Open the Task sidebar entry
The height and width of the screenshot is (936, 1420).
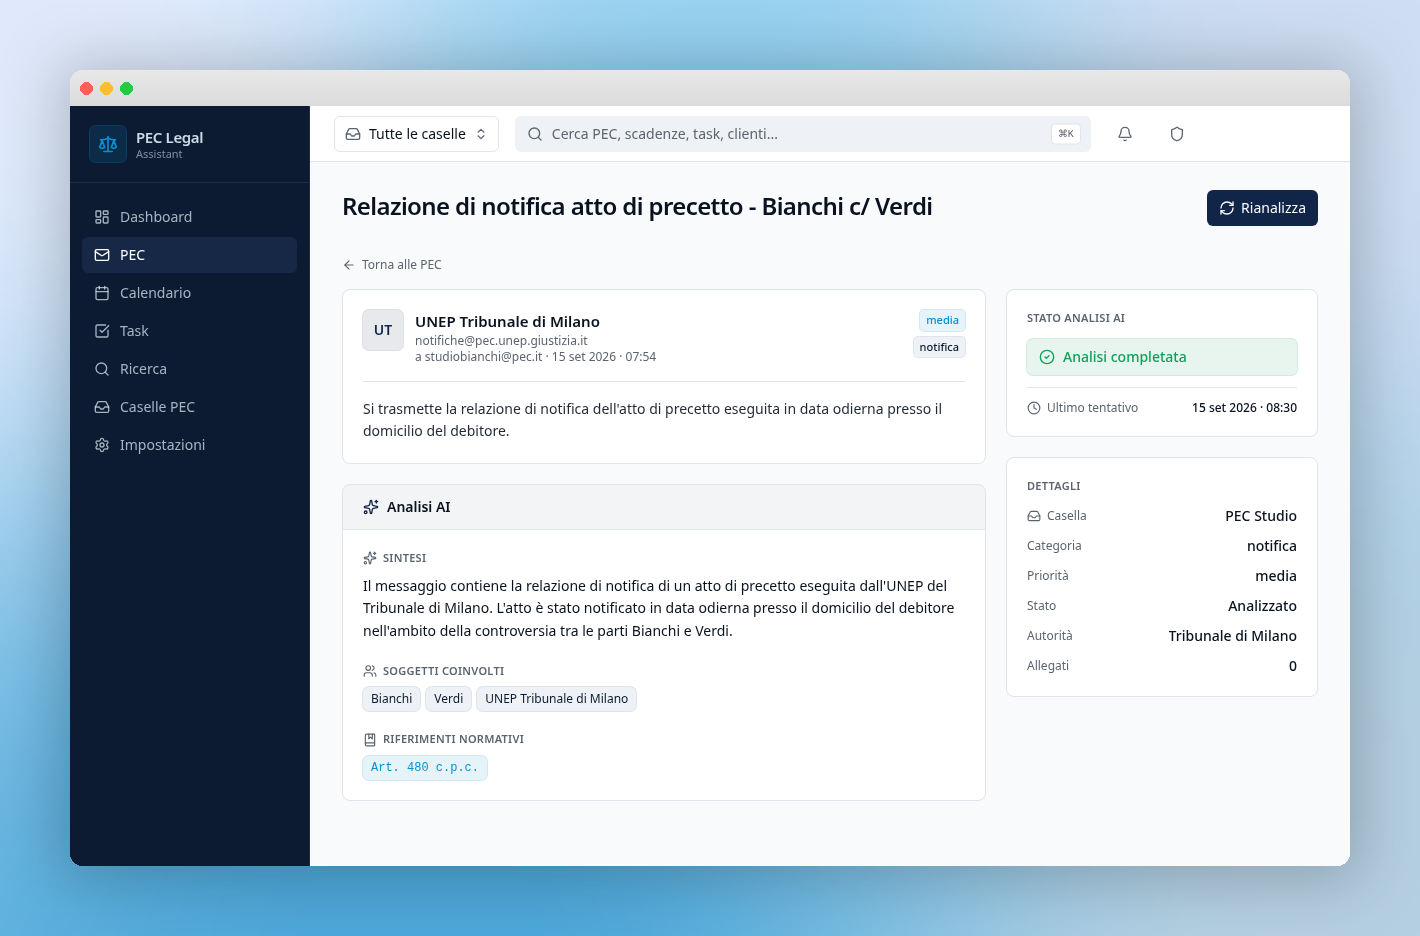(189, 331)
